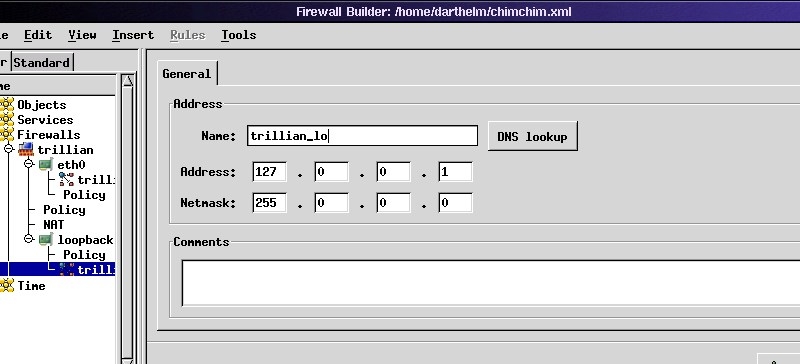800x364 pixels.
Task: Click the eth0 interface card icon
Action: 46,164
